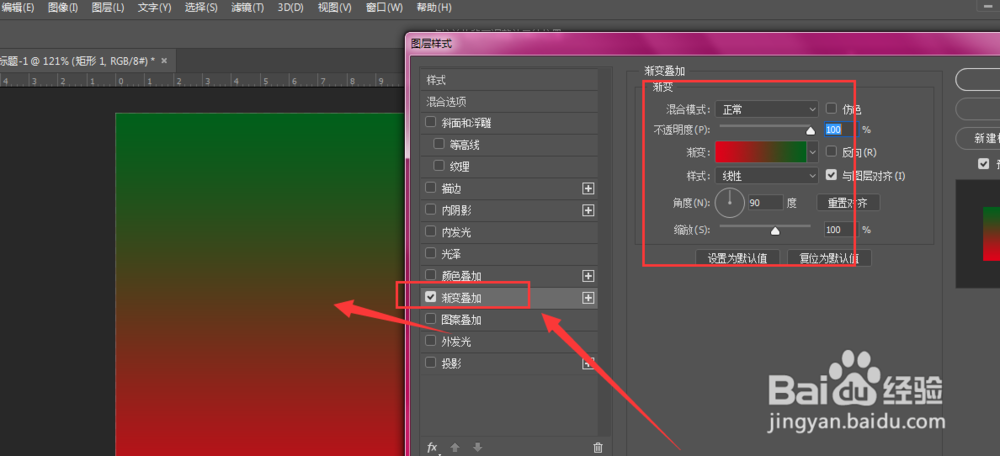The height and width of the screenshot is (456, 1000).
Task: Toggle the 反向 reverse checkbox
Action: click(831, 152)
